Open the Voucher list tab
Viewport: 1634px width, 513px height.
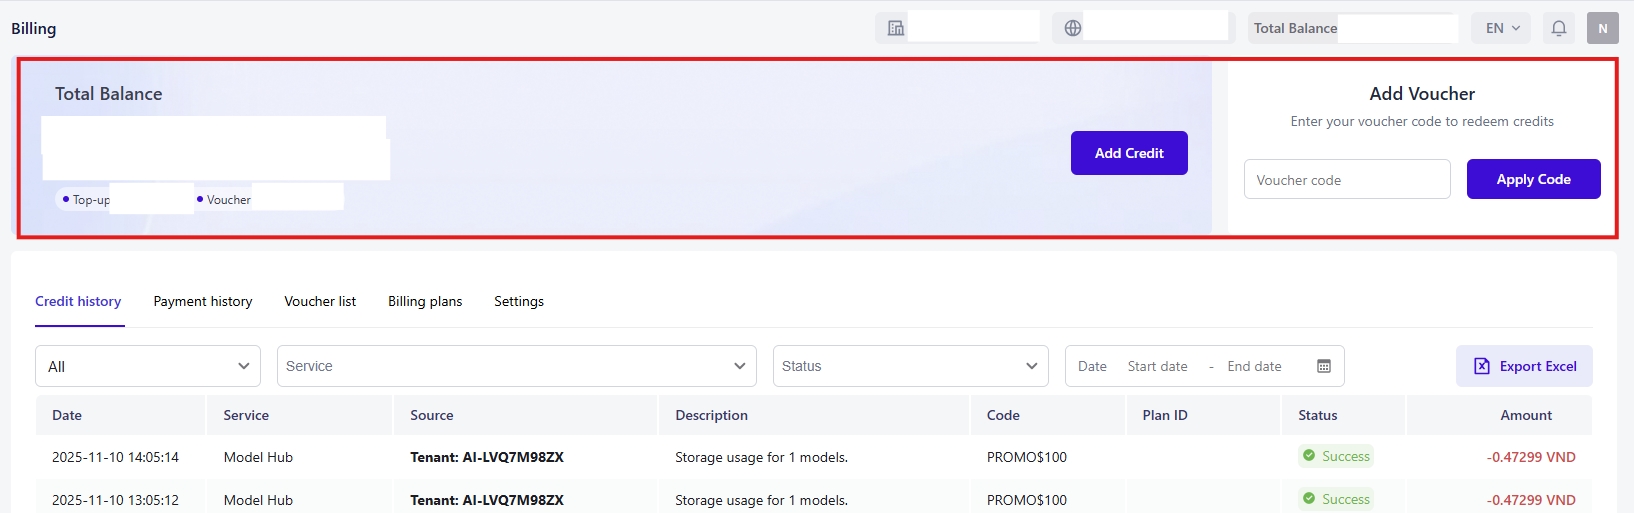[320, 301]
